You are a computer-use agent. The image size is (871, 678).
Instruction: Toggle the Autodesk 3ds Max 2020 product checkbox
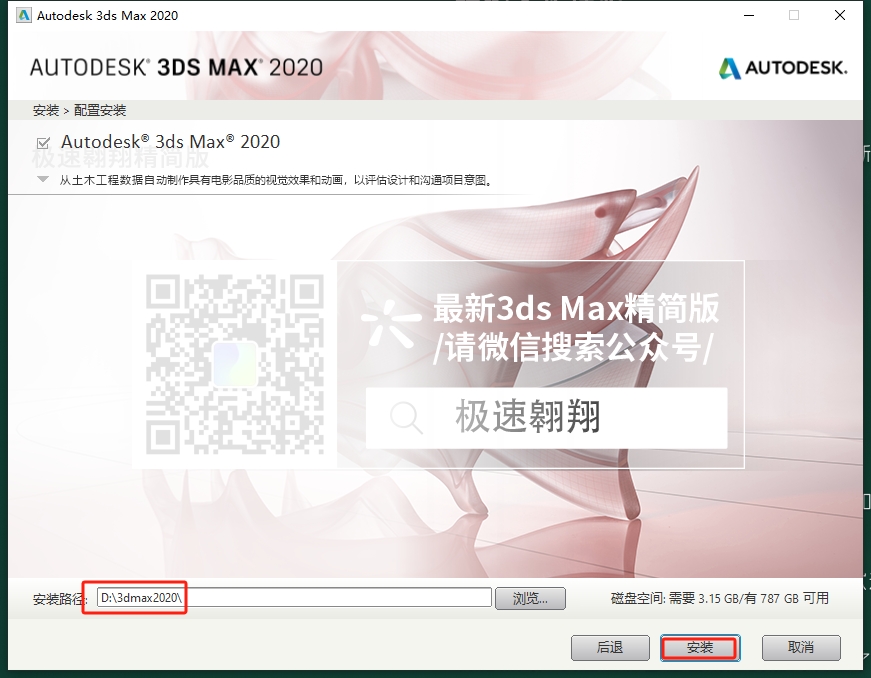pyautogui.click(x=43, y=142)
